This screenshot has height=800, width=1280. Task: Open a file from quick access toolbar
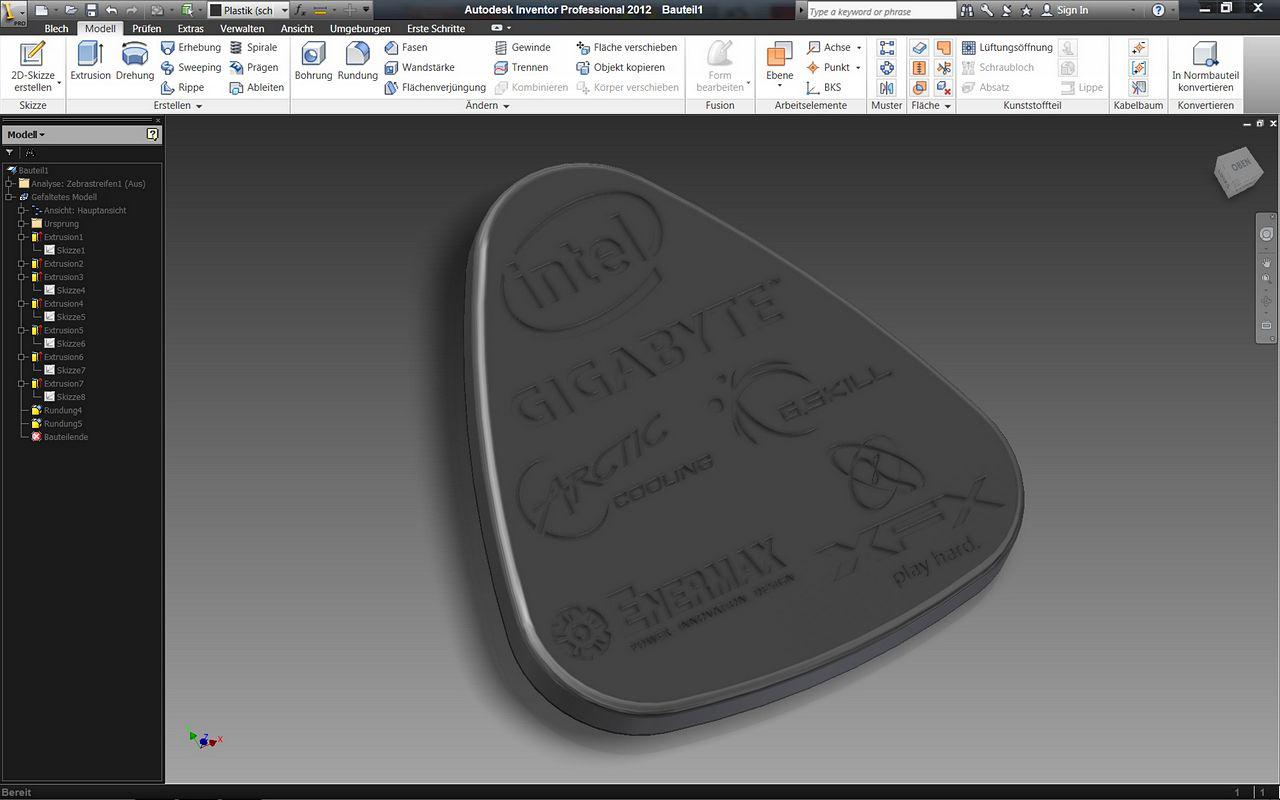tap(69, 10)
